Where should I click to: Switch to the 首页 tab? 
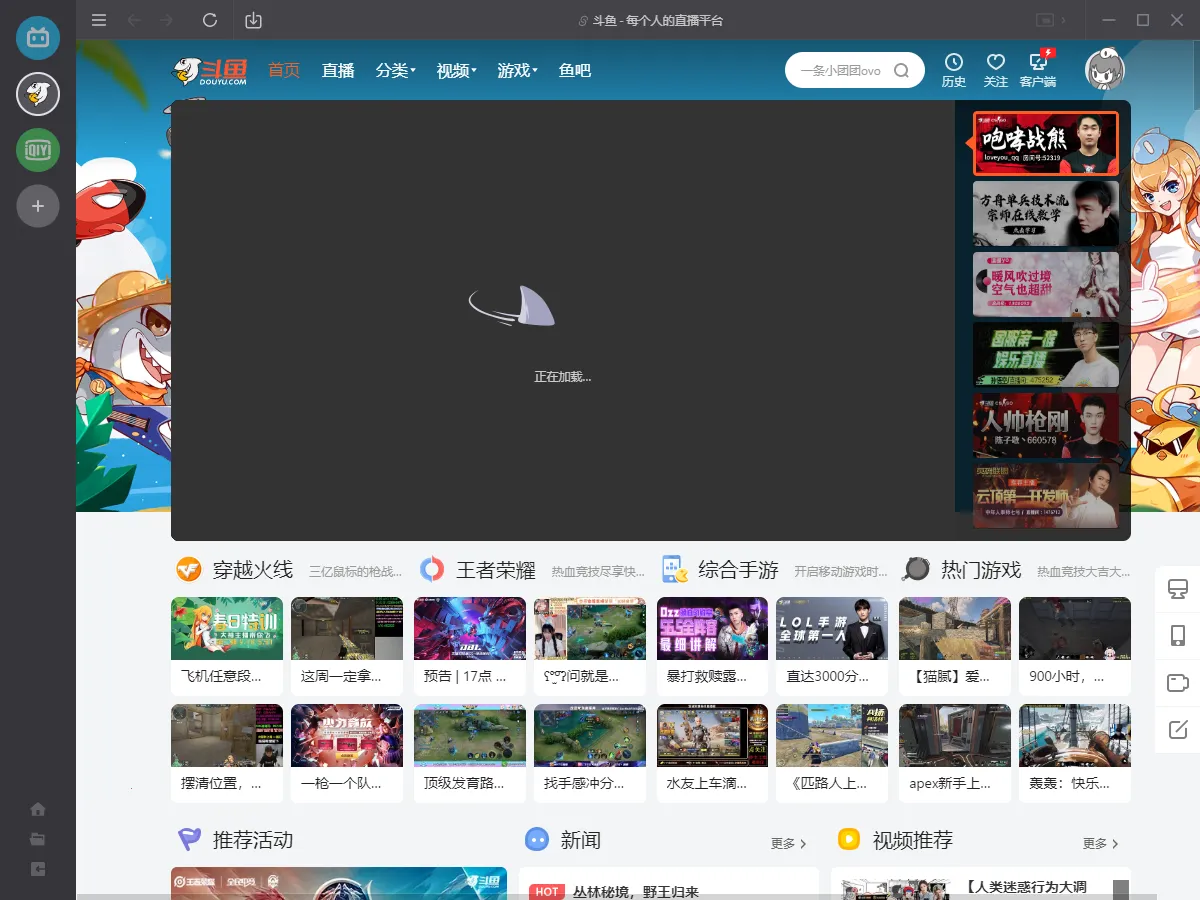click(283, 71)
